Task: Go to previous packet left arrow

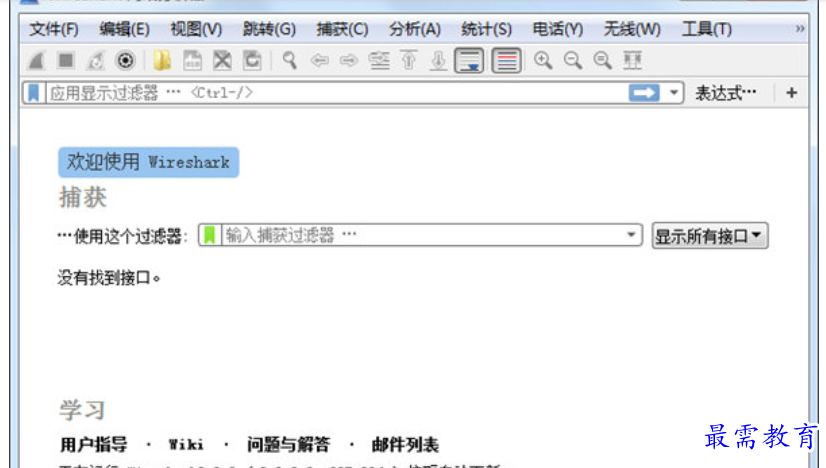Action: tap(319, 61)
